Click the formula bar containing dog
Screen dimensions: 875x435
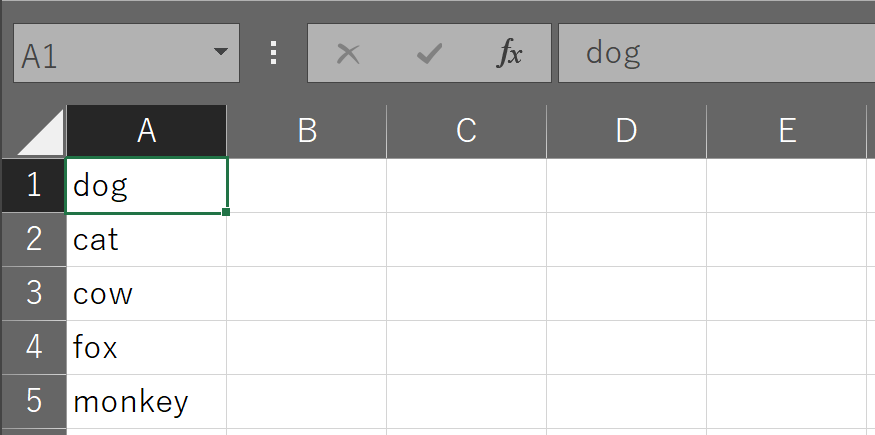pos(717,53)
